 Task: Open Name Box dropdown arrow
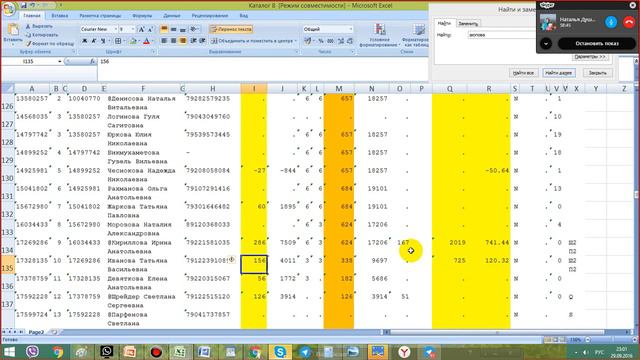tap(60, 62)
